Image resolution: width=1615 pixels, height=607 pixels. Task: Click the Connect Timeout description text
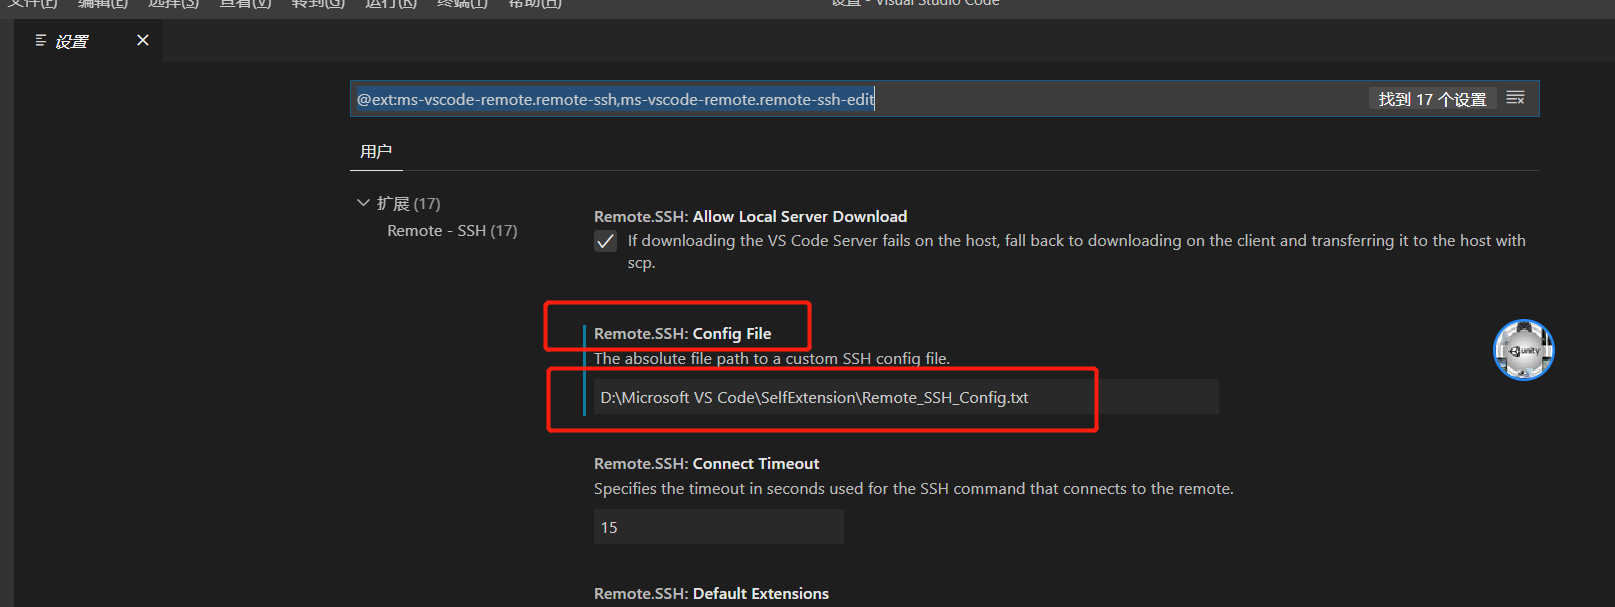pos(914,488)
